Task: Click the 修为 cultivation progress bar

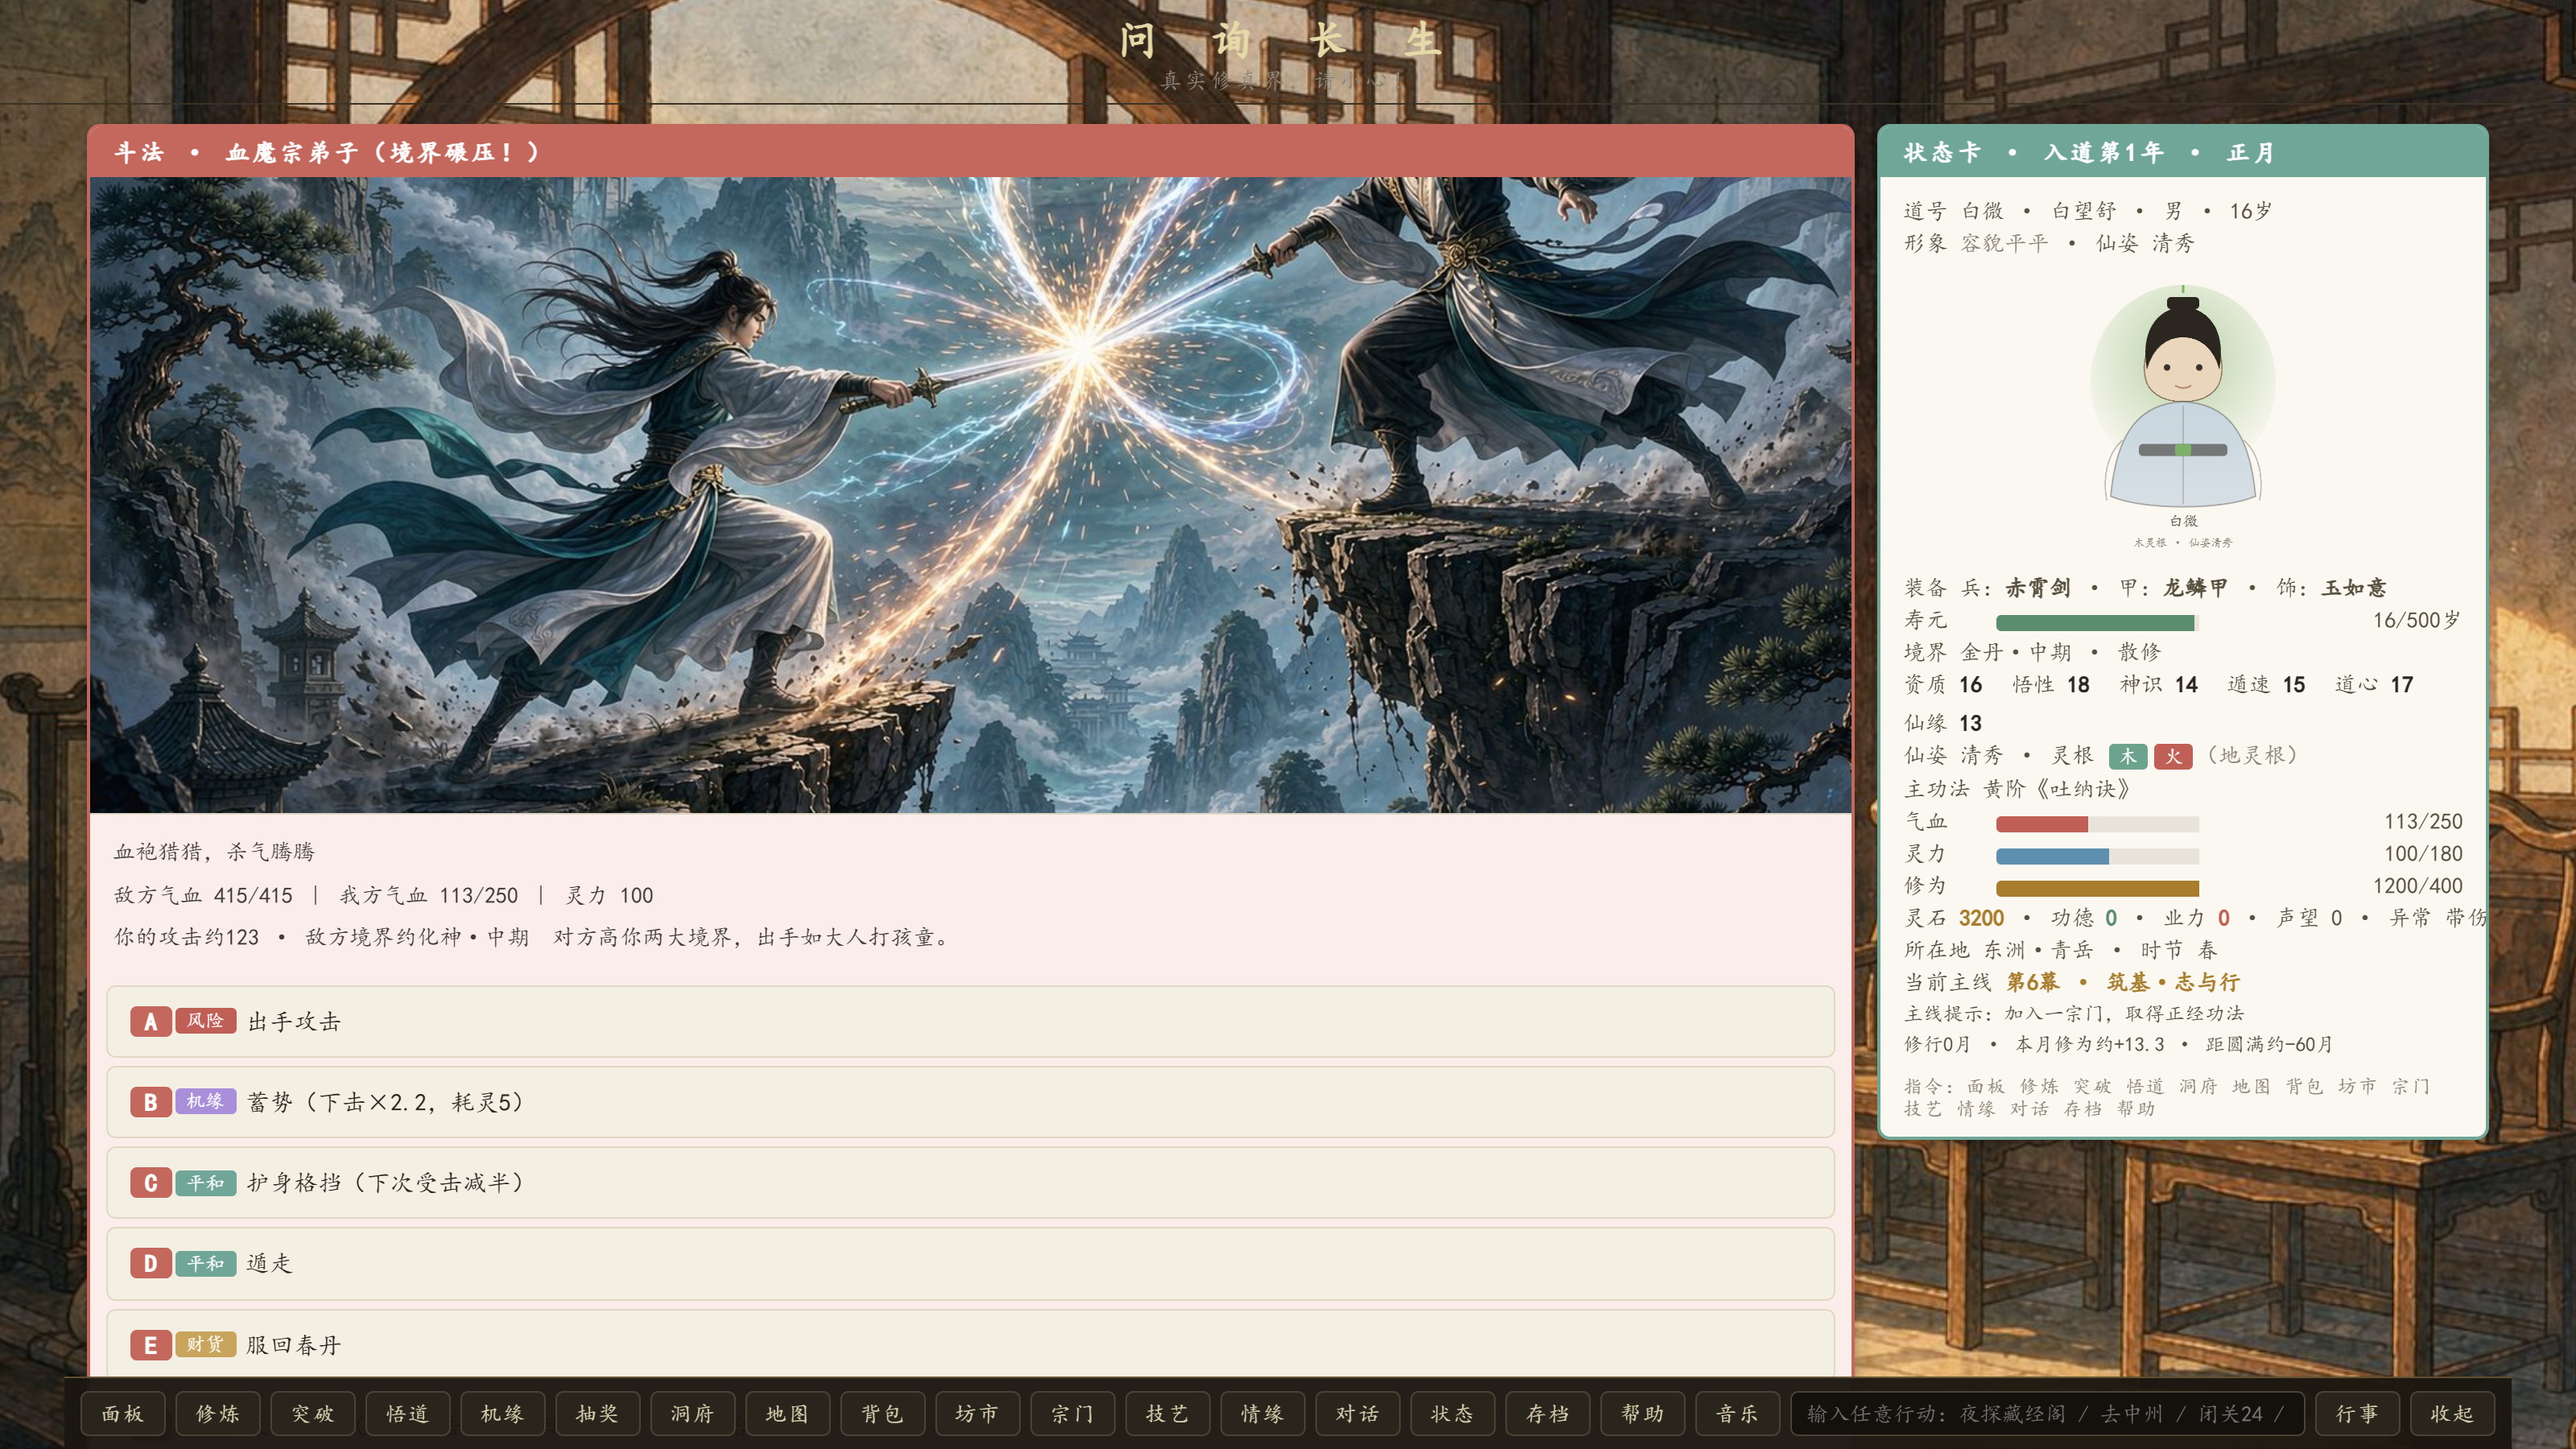Action: 2097,888
